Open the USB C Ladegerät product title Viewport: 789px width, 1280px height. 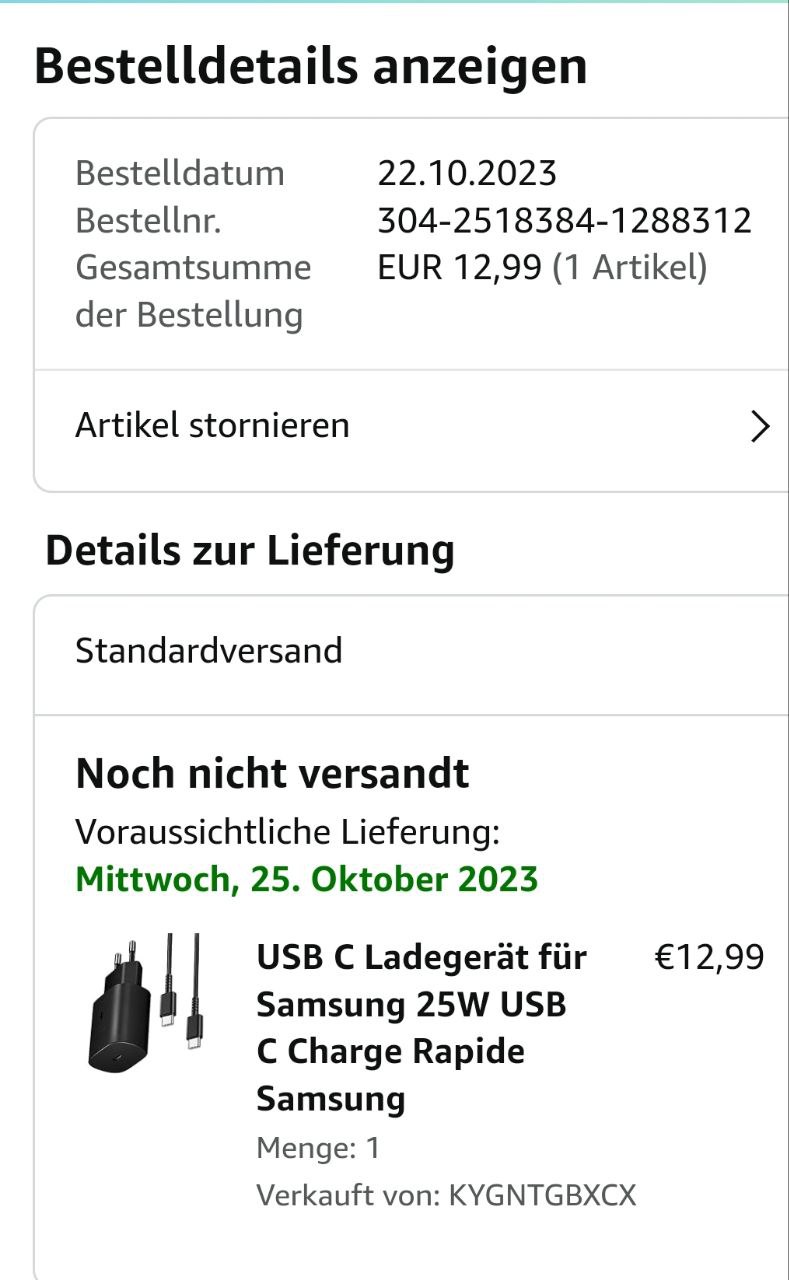point(421,1027)
